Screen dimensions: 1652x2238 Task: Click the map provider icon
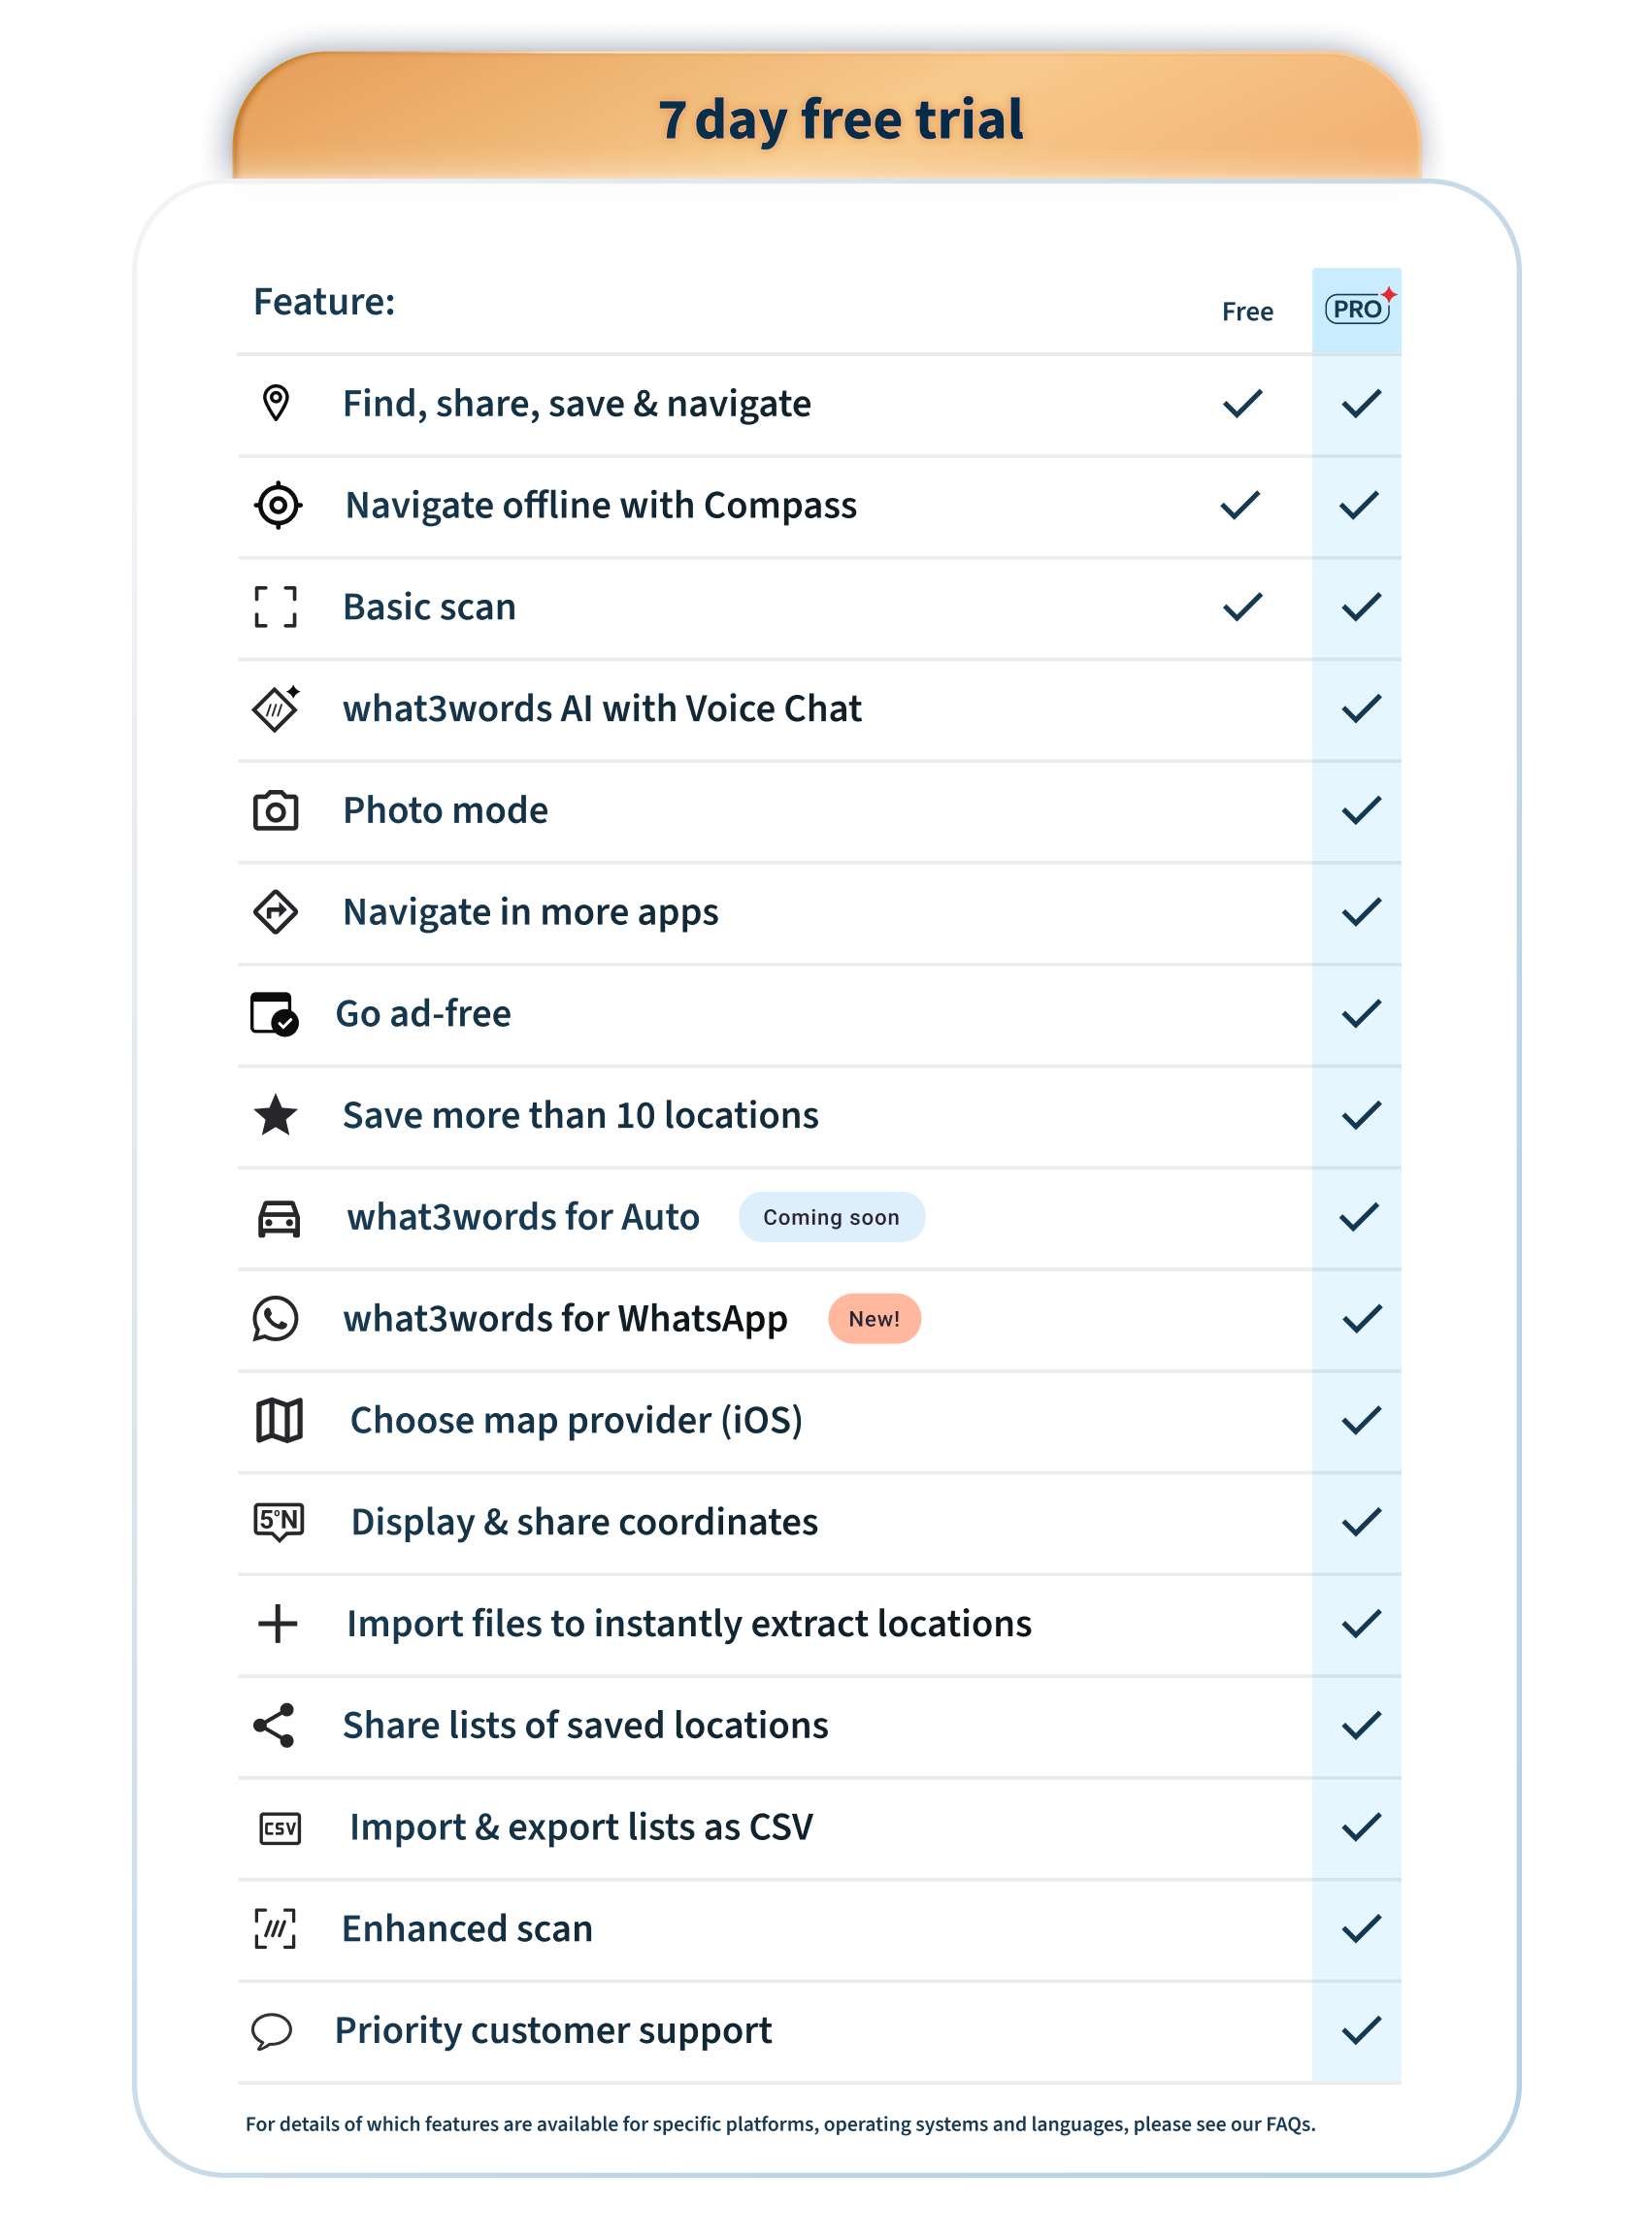(x=279, y=1420)
